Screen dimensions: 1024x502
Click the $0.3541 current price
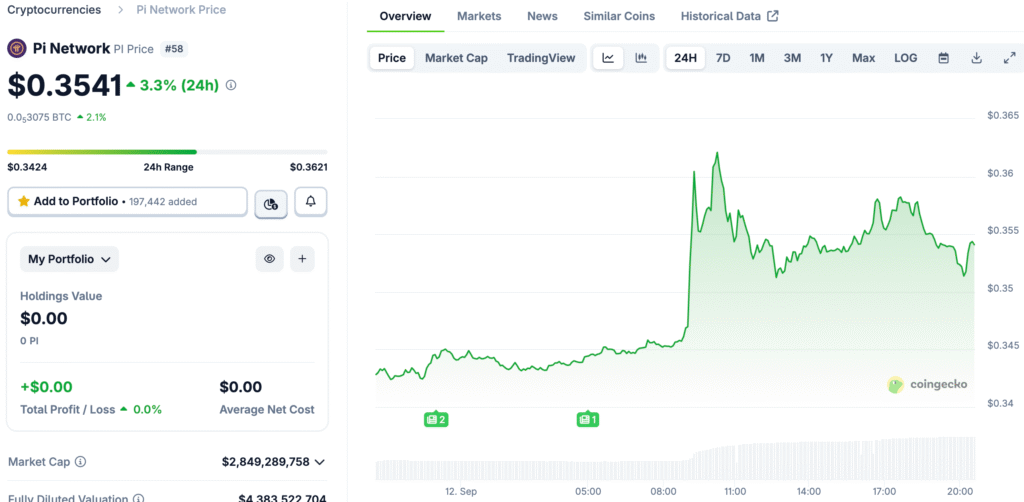(65, 86)
